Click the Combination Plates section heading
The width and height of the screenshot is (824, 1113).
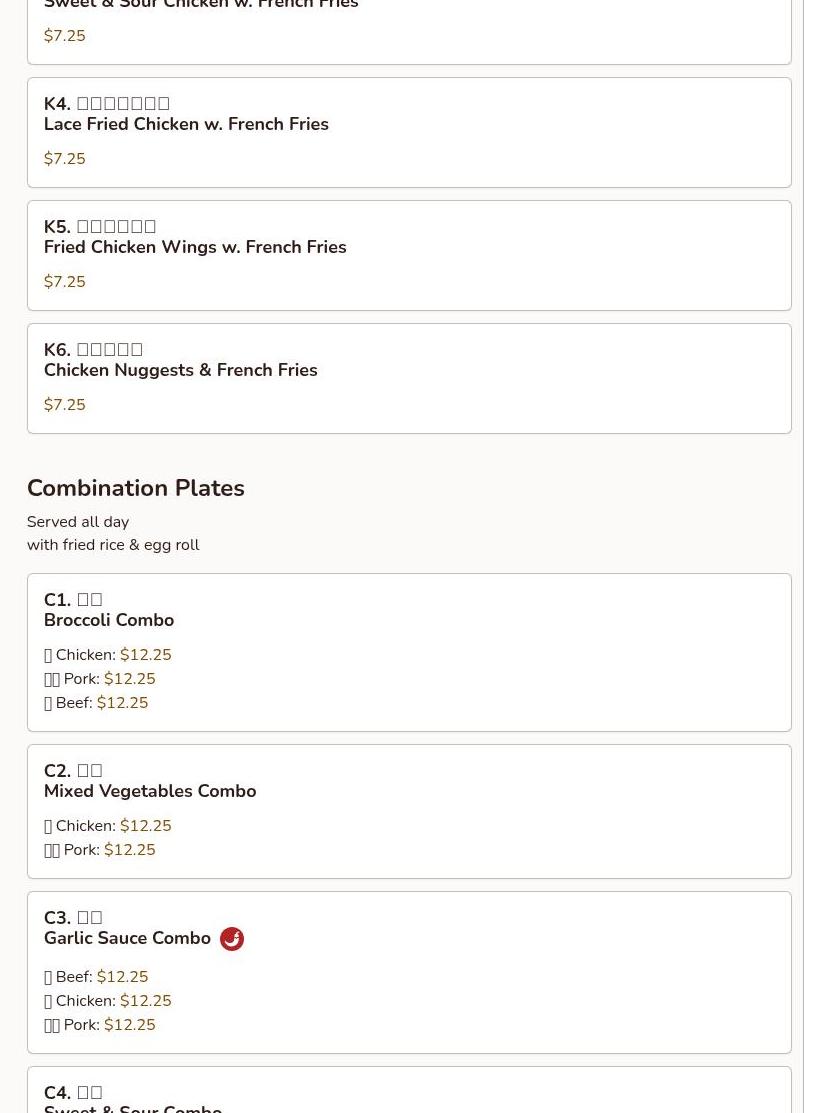[135, 488]
